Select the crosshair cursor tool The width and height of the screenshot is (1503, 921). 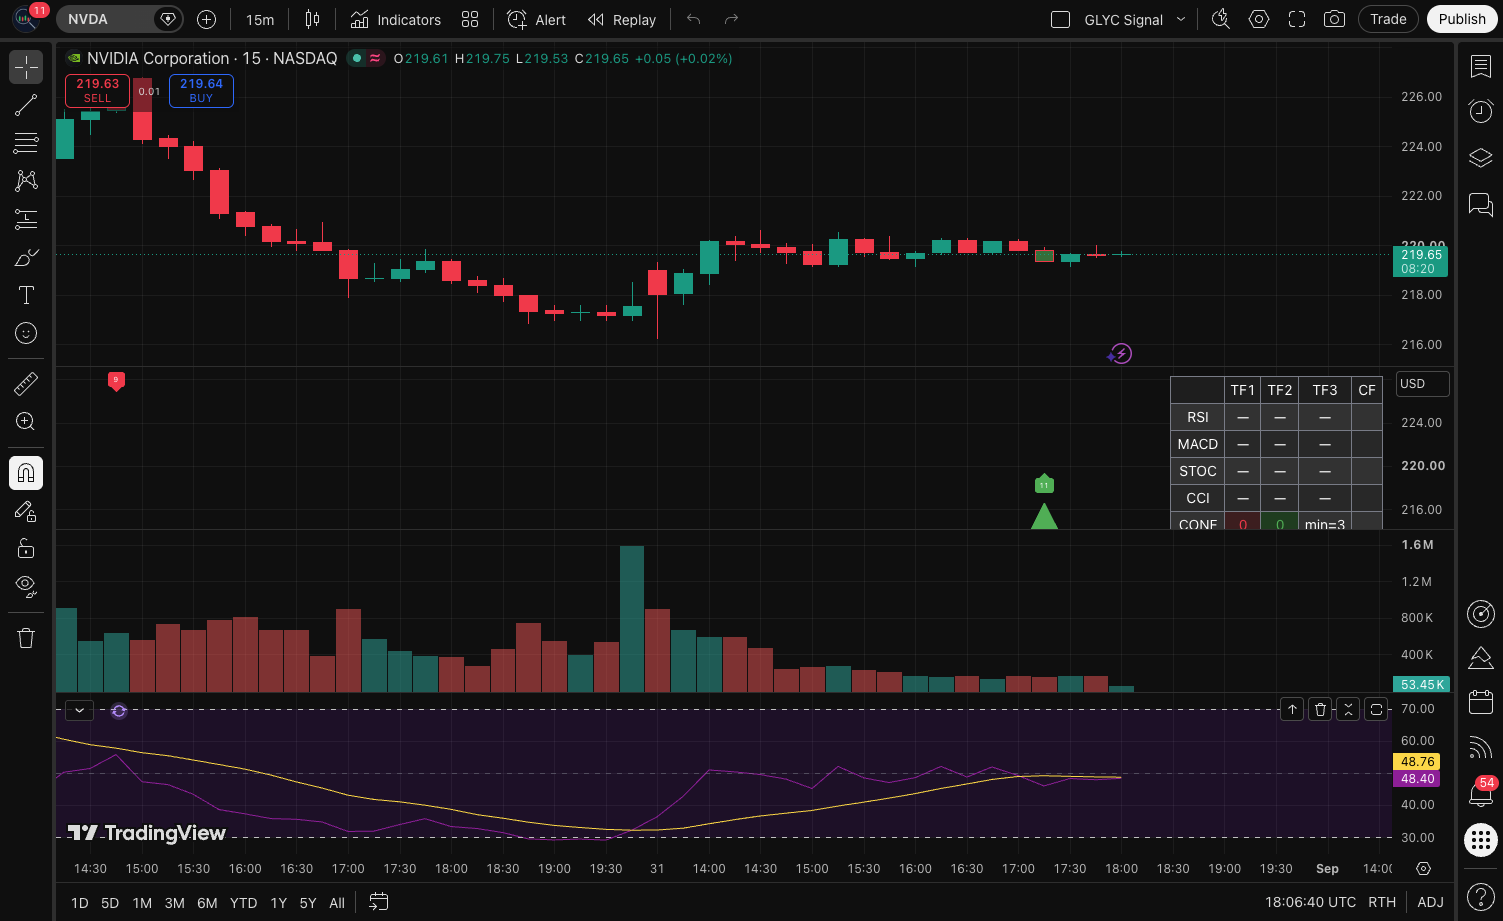click(26, 67)
